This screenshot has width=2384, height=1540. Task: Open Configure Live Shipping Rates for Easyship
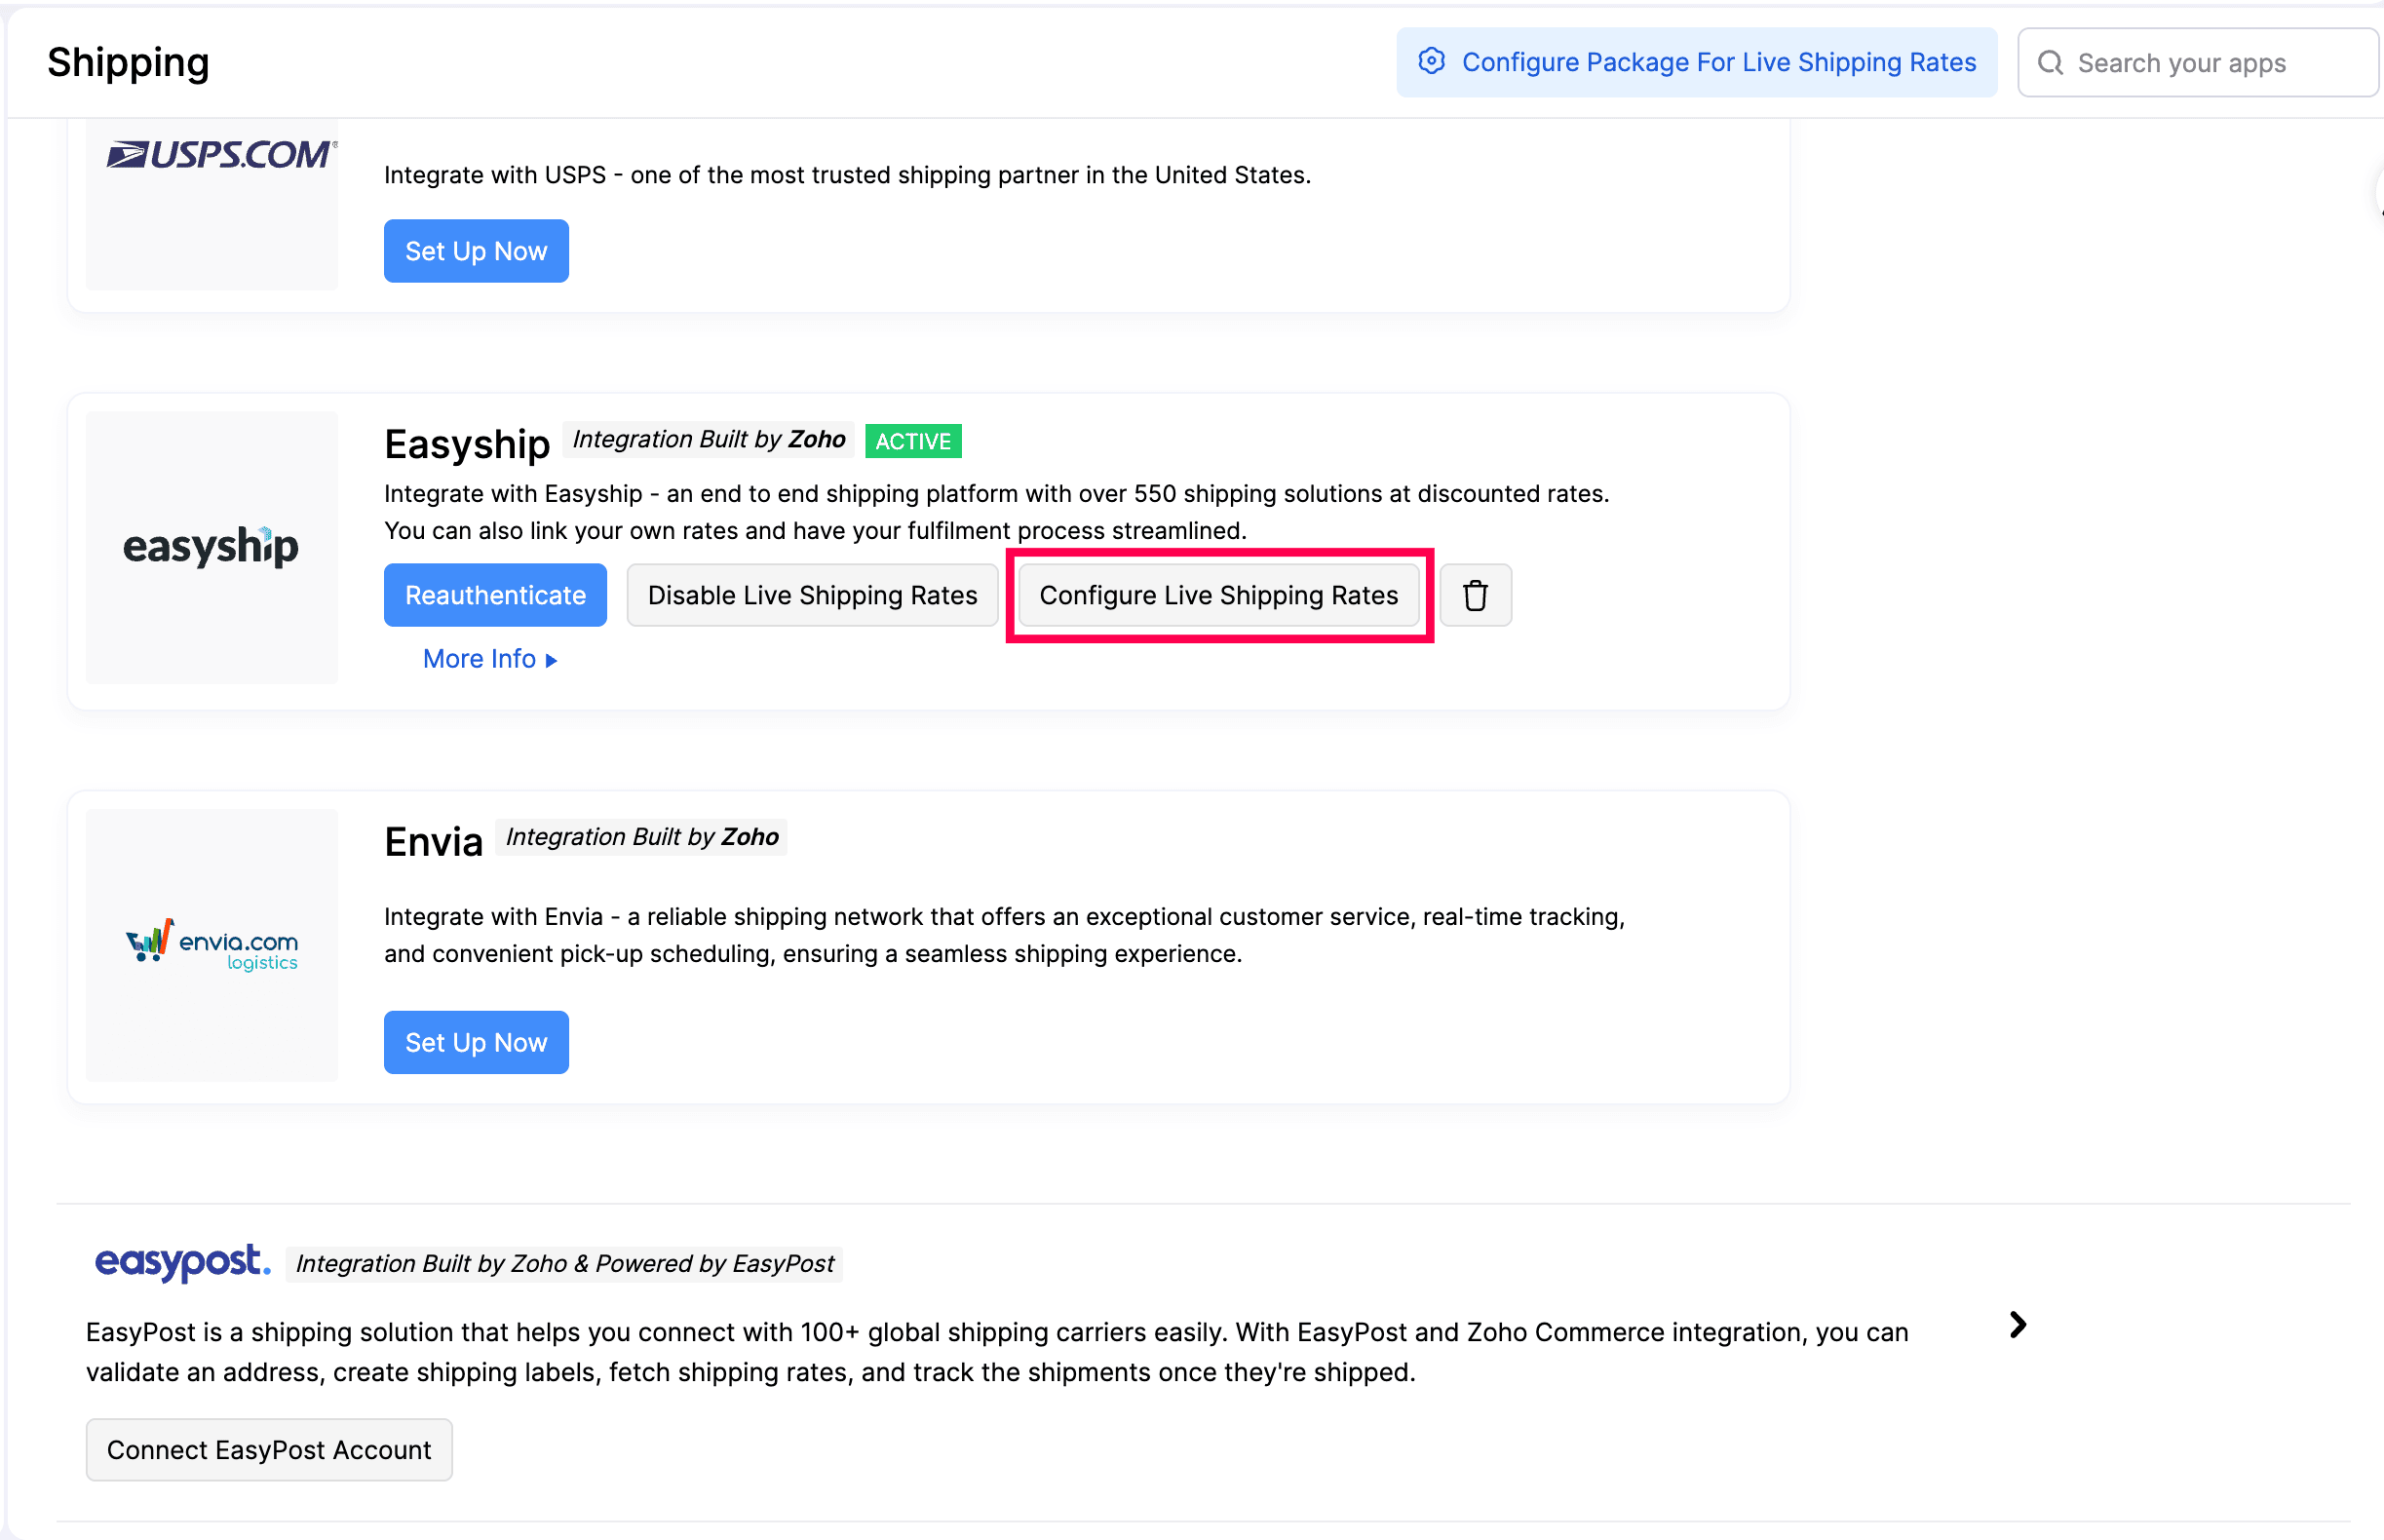1218,595
